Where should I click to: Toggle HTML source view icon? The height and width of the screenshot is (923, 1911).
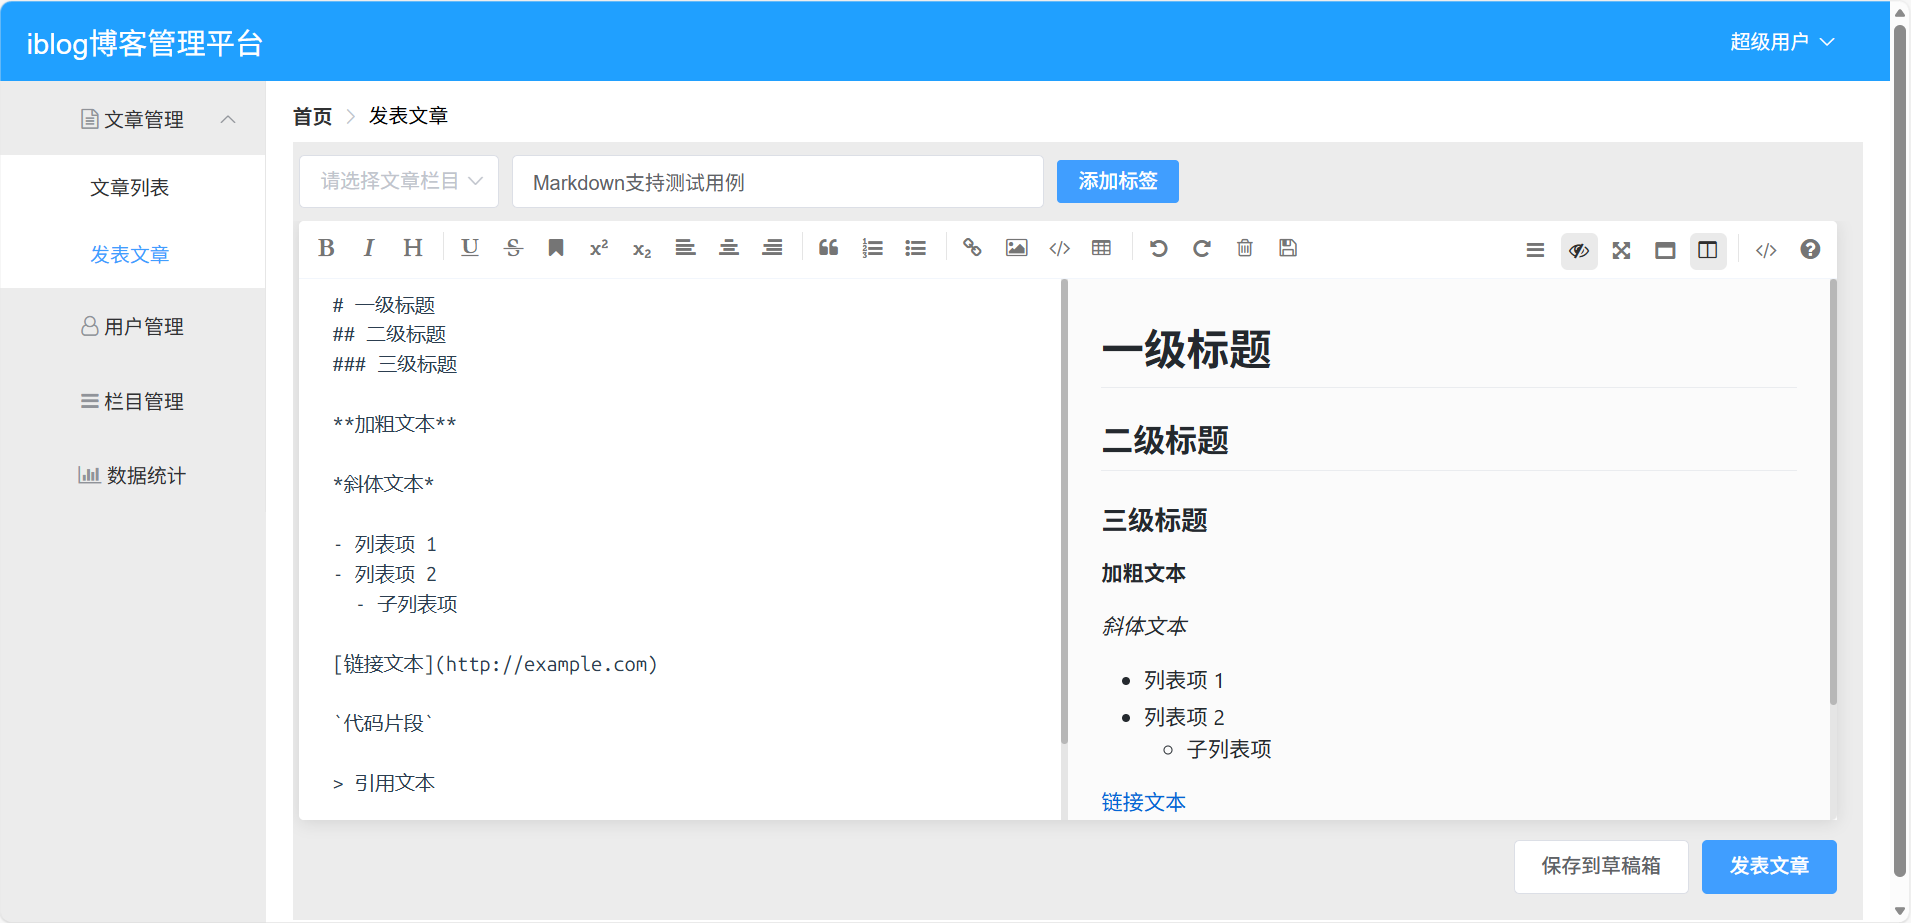click(x=1766, y=250)
